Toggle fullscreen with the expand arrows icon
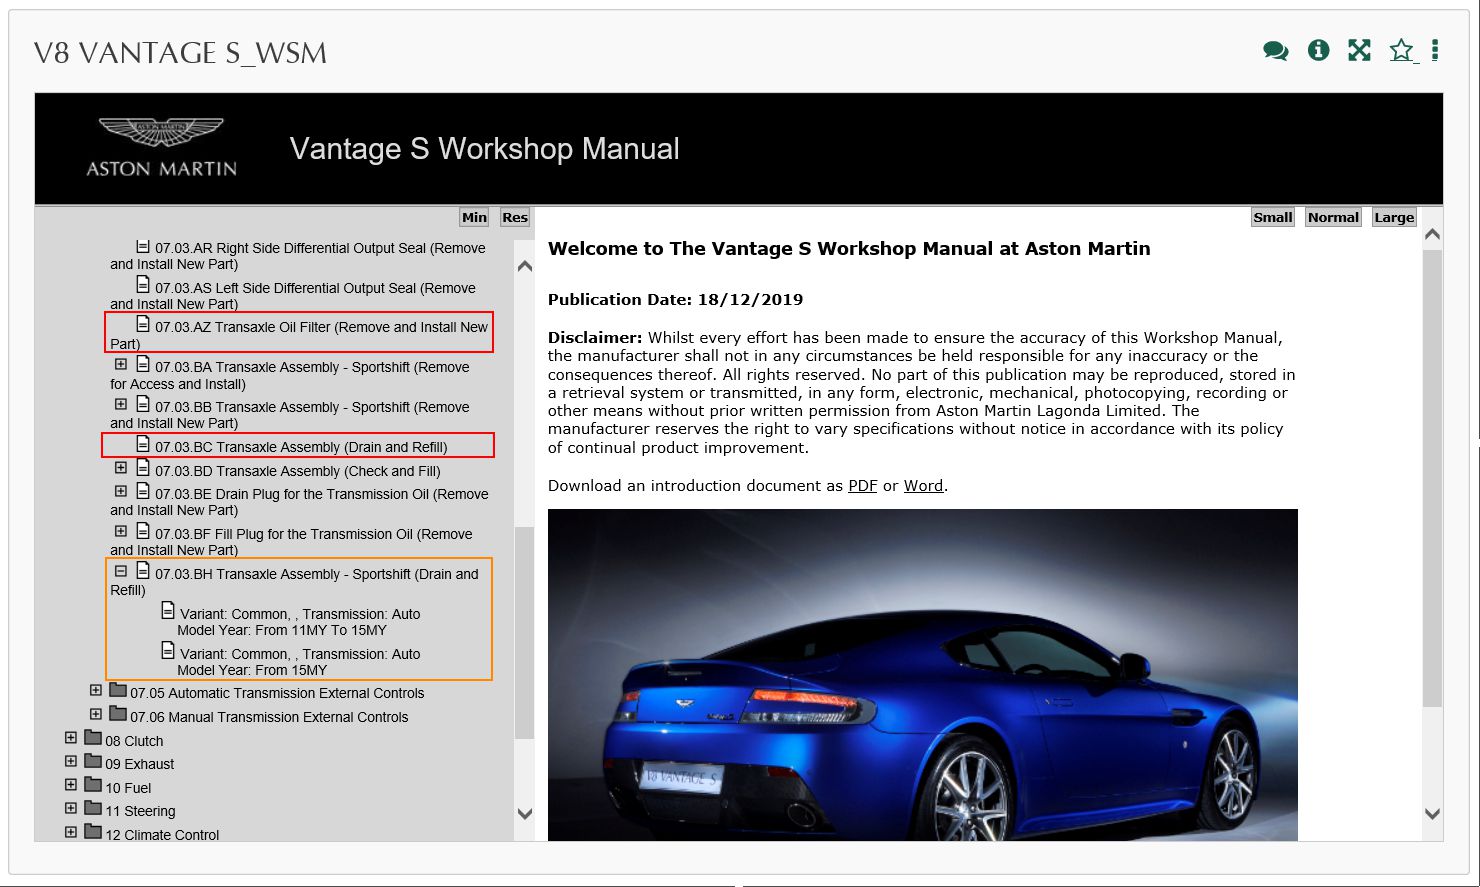The height and width of the screenshot is (887, 1480). point(1359,50)
